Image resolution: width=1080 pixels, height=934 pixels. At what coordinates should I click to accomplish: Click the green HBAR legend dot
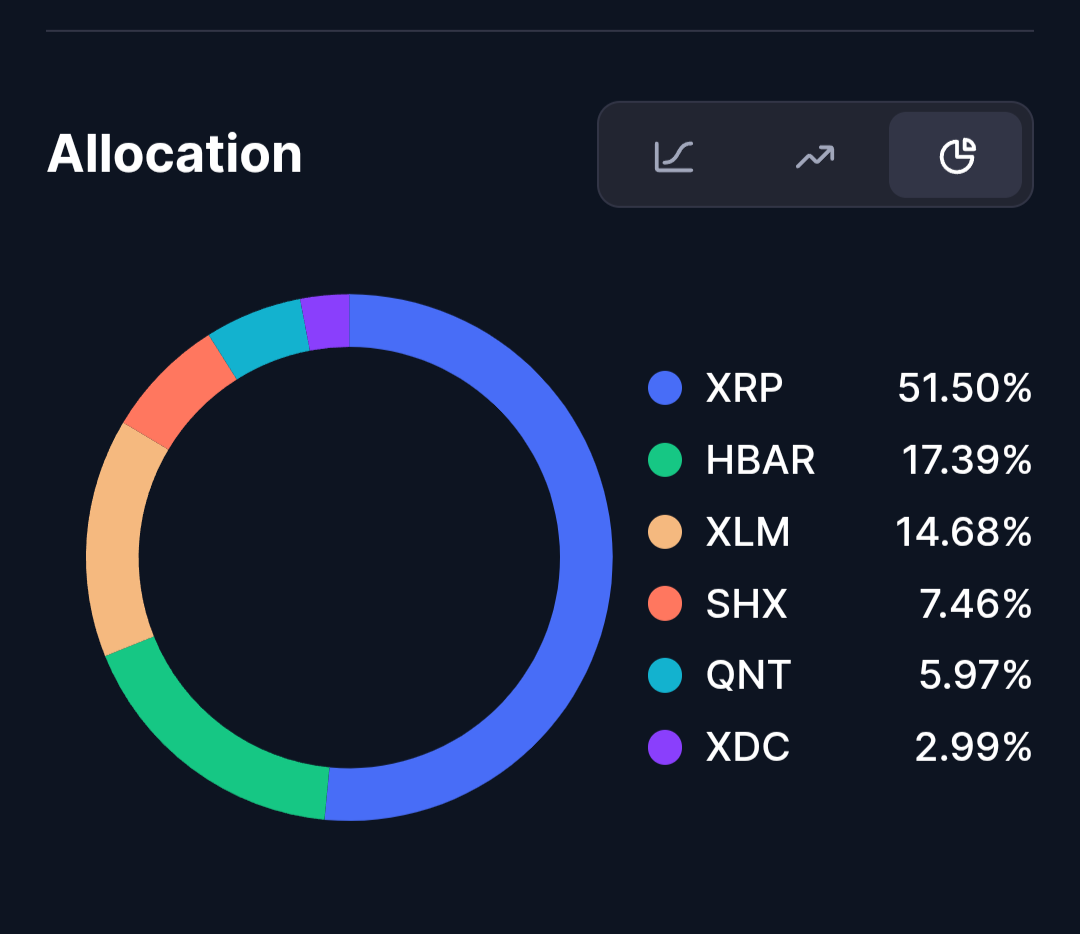(665, 459)
